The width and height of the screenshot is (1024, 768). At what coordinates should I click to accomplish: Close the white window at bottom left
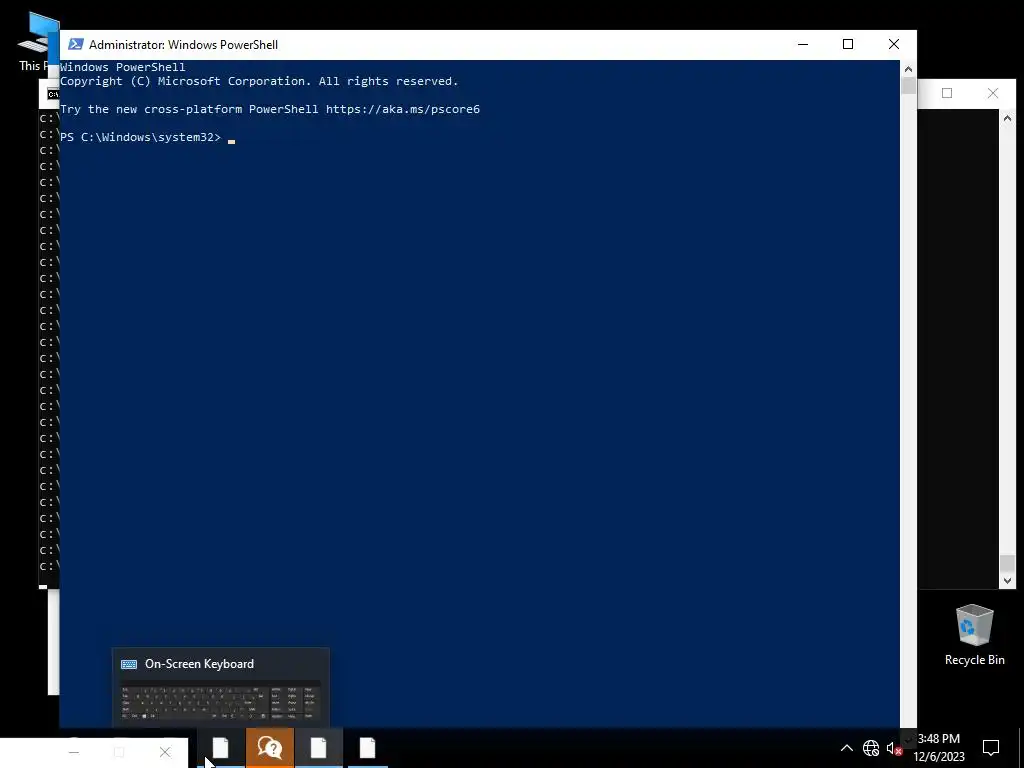click(165, 752)
